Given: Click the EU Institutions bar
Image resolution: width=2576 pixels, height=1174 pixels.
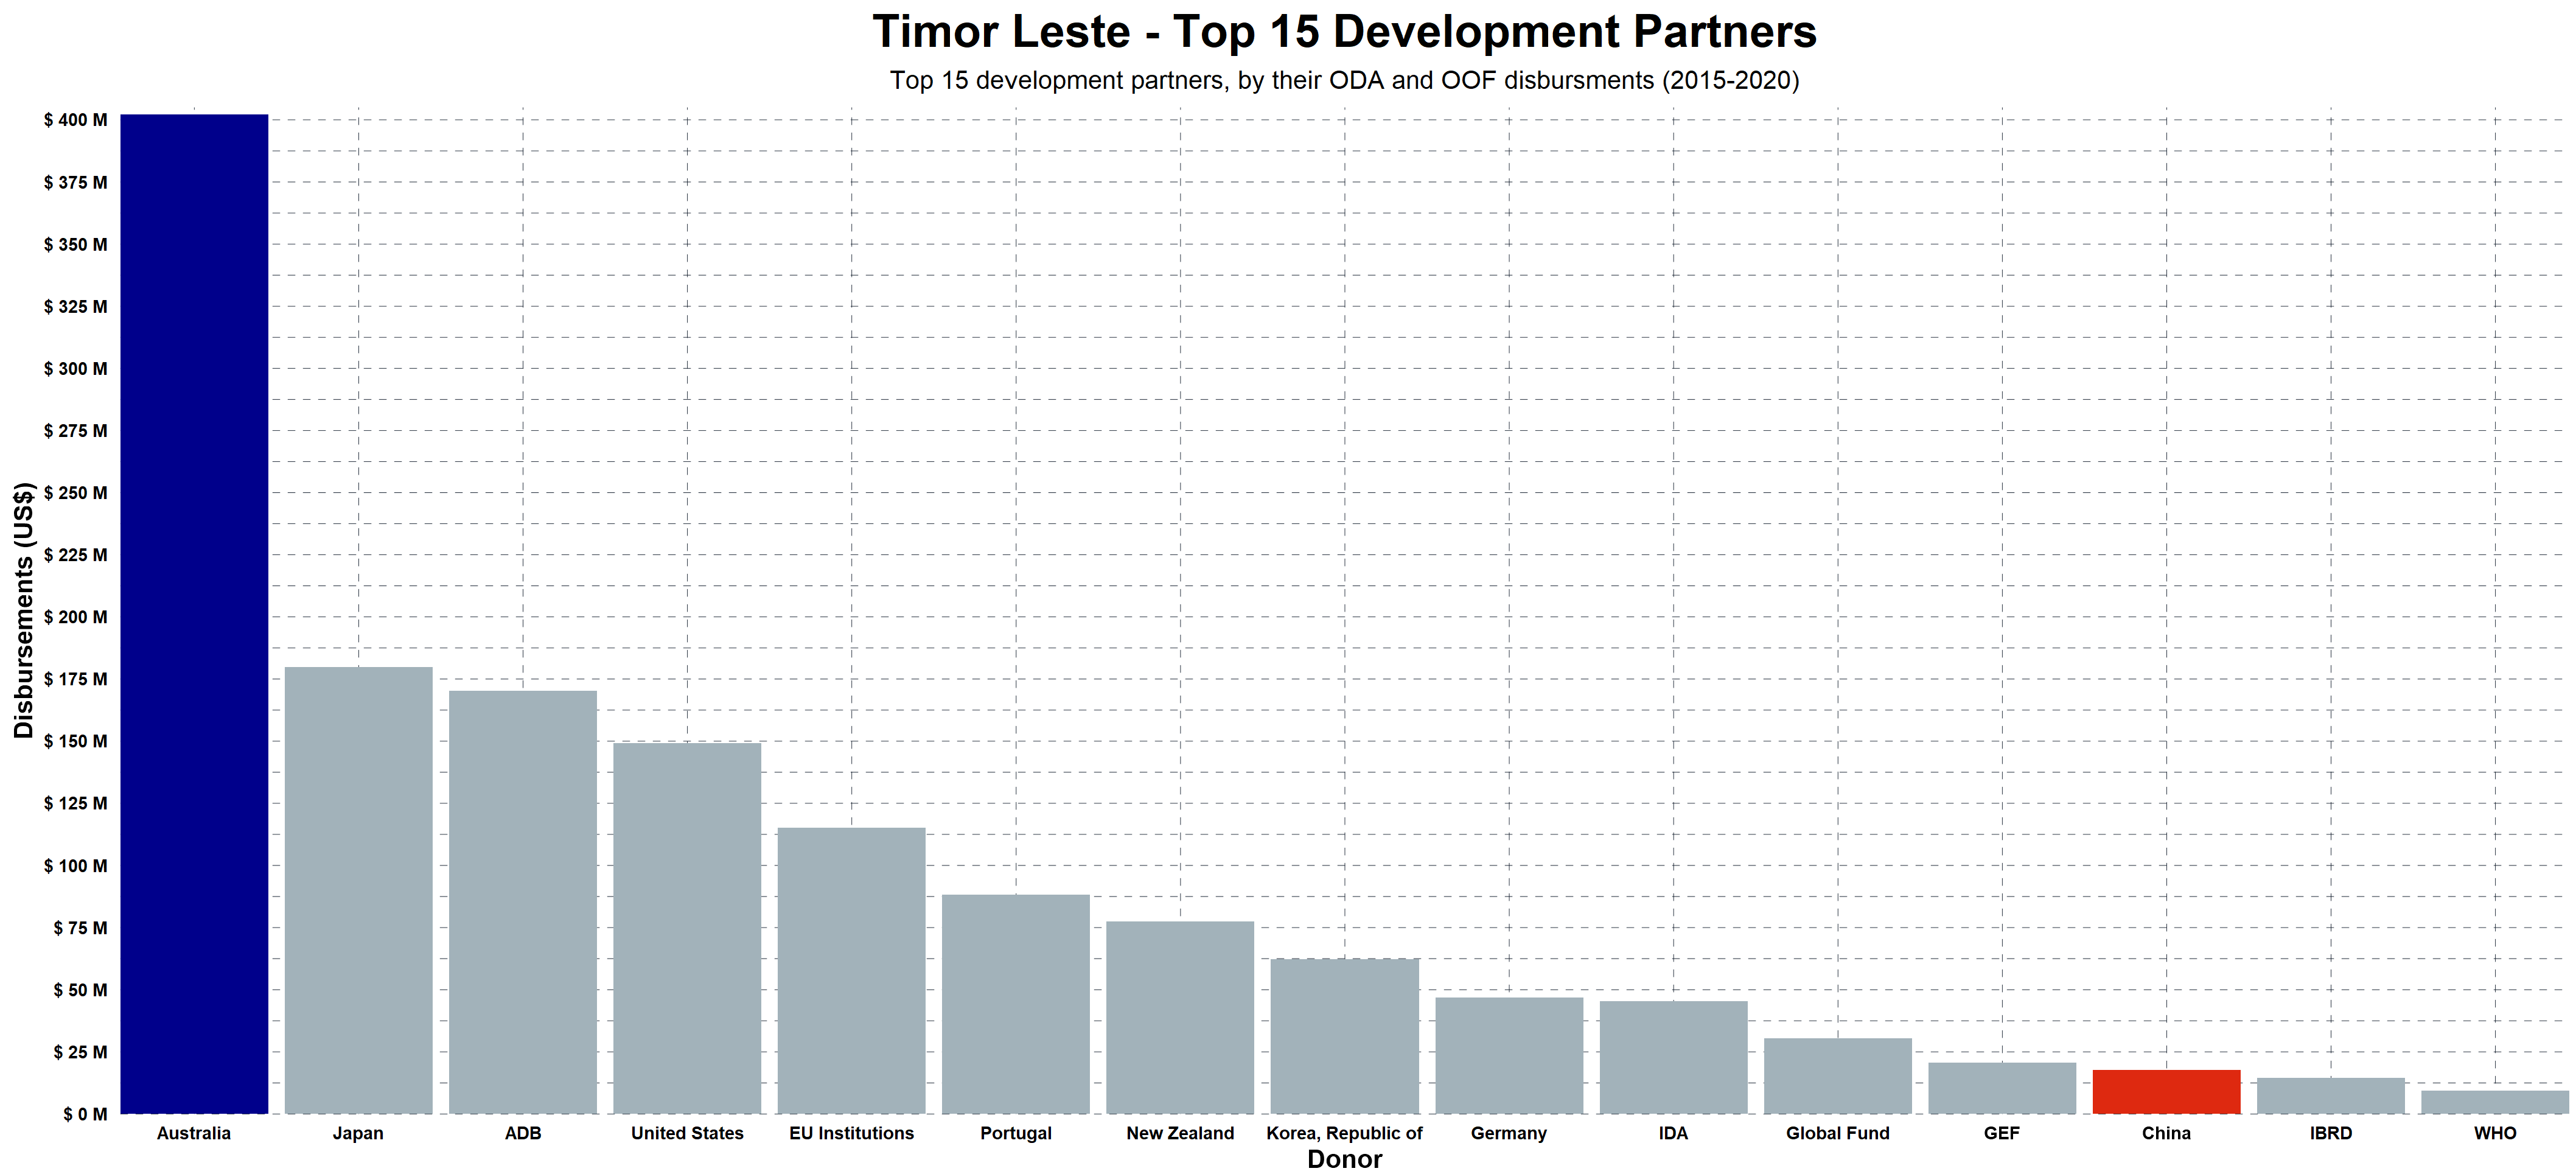Looking at the screenshot, I should point(851,970).
